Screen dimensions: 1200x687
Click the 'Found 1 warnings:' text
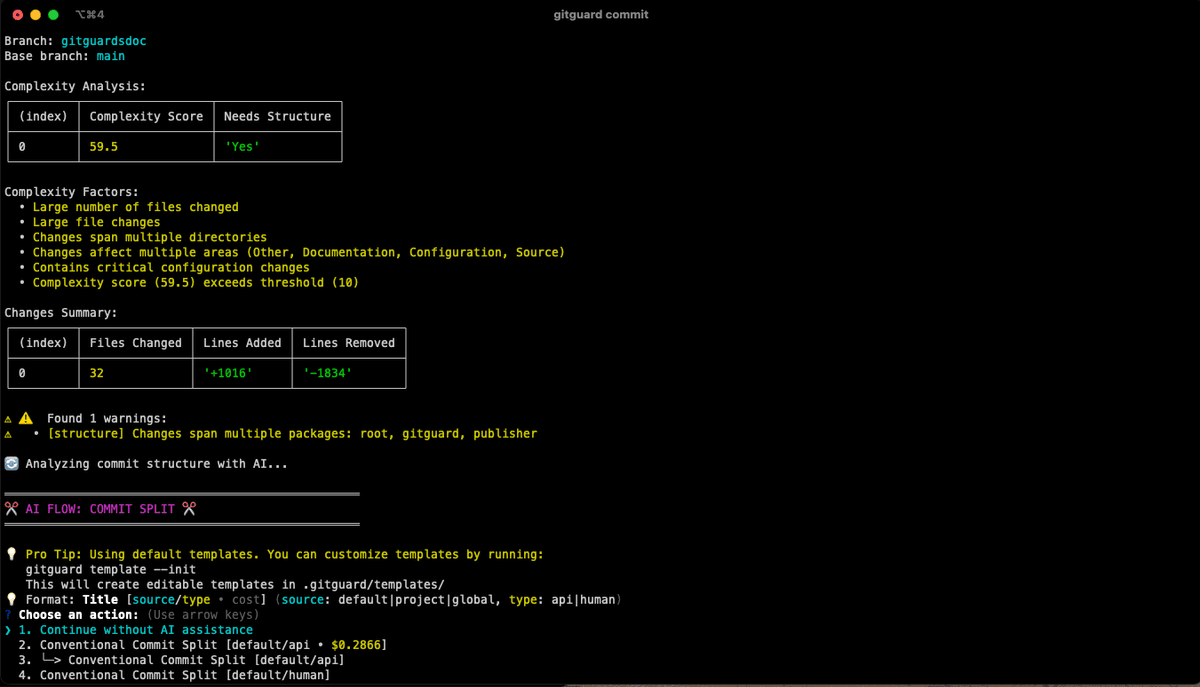[107, 418]
